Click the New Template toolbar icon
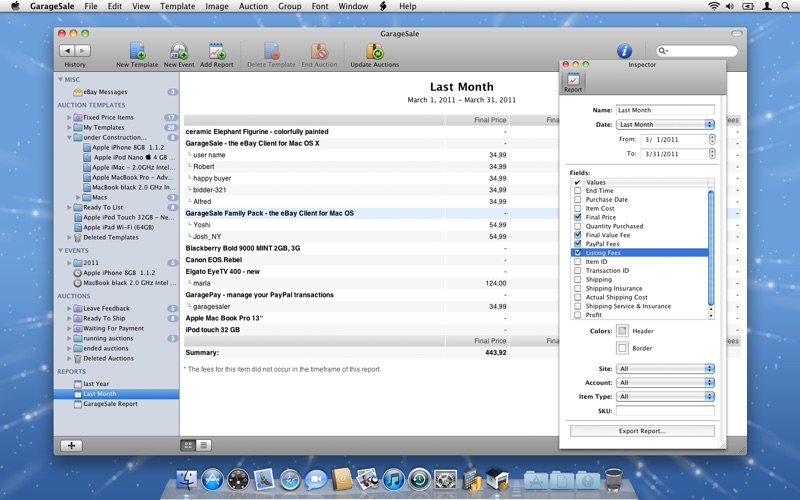This screenshot has height=500, width=800. (x=137, y=52)
